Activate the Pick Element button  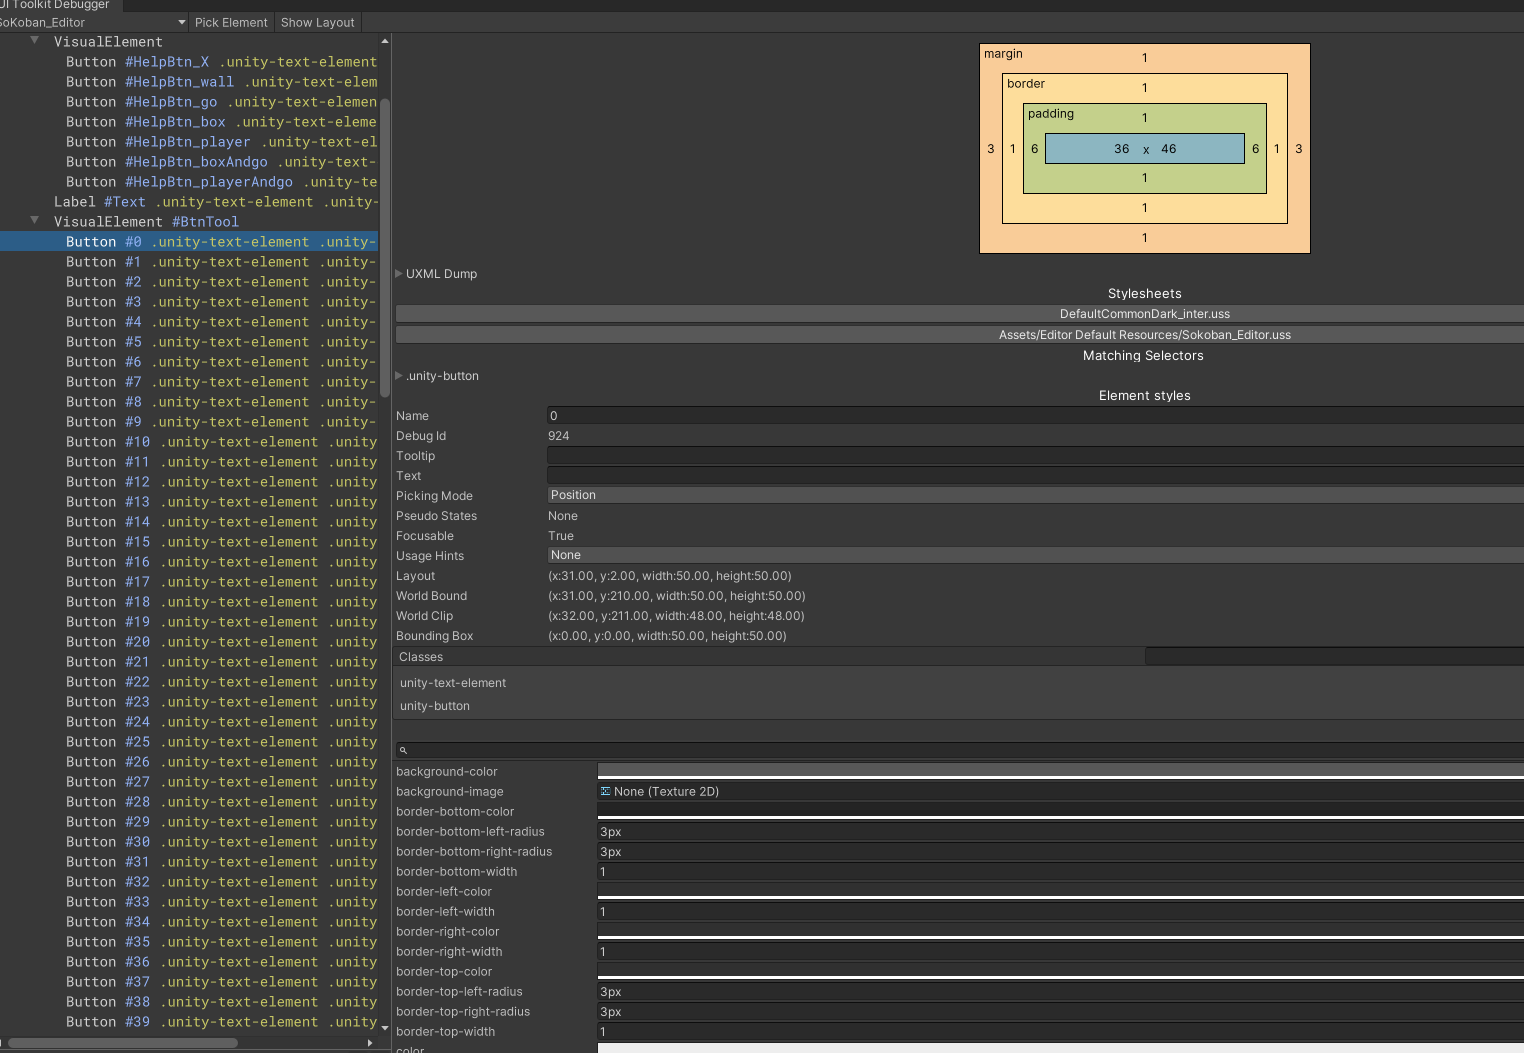[x=231, y=22]
